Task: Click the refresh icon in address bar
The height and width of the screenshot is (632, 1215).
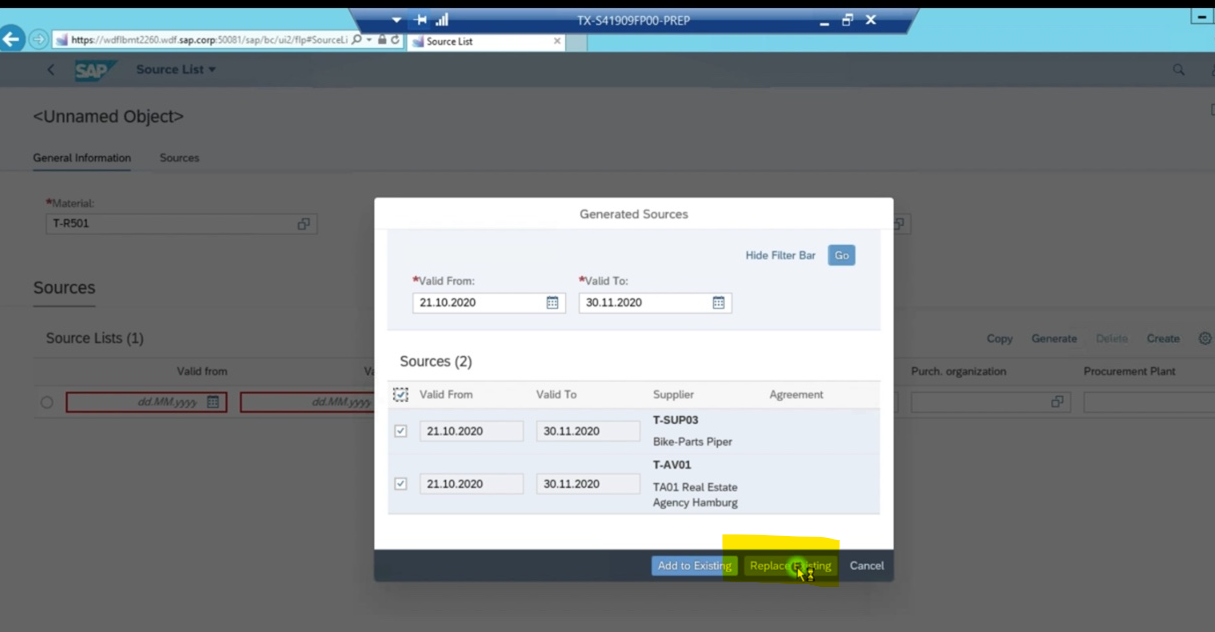Action: [x=395, y=40]
